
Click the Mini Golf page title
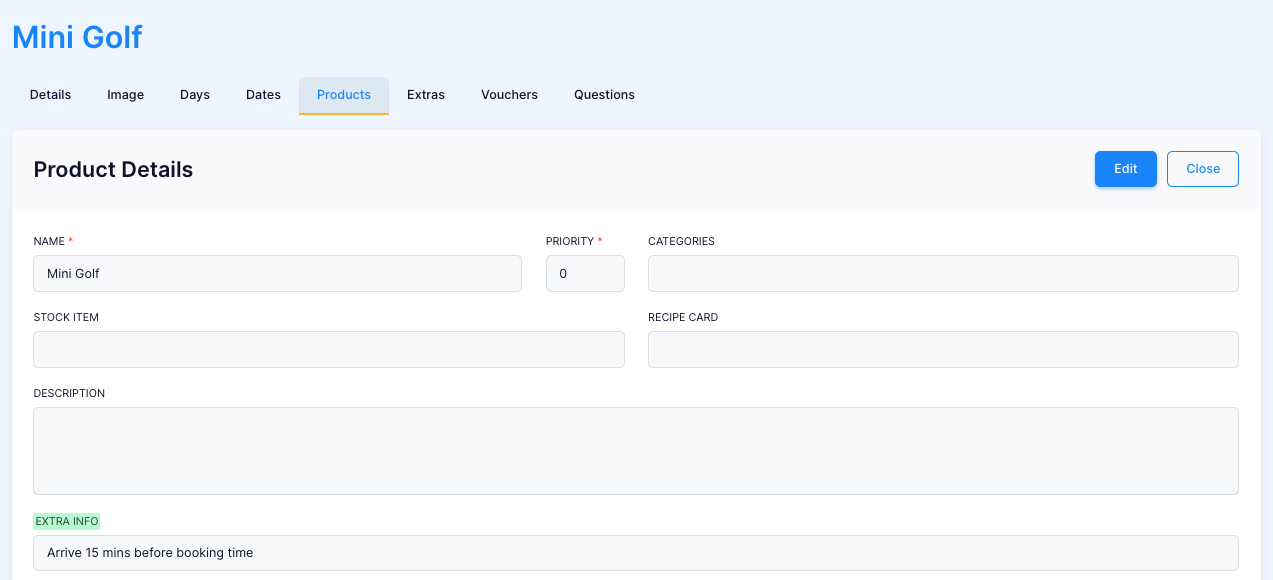[x=77, y=37]
